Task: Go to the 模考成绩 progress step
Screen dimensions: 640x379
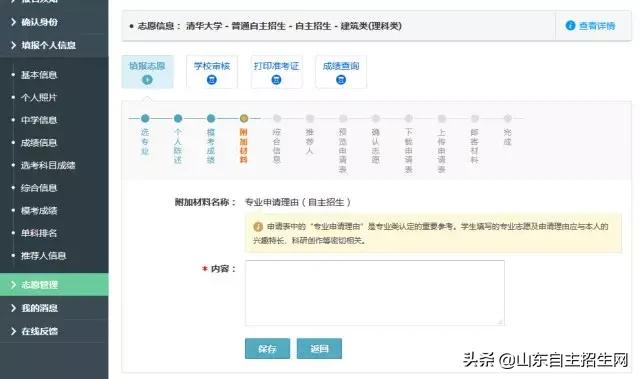Action: coord(211,118)
